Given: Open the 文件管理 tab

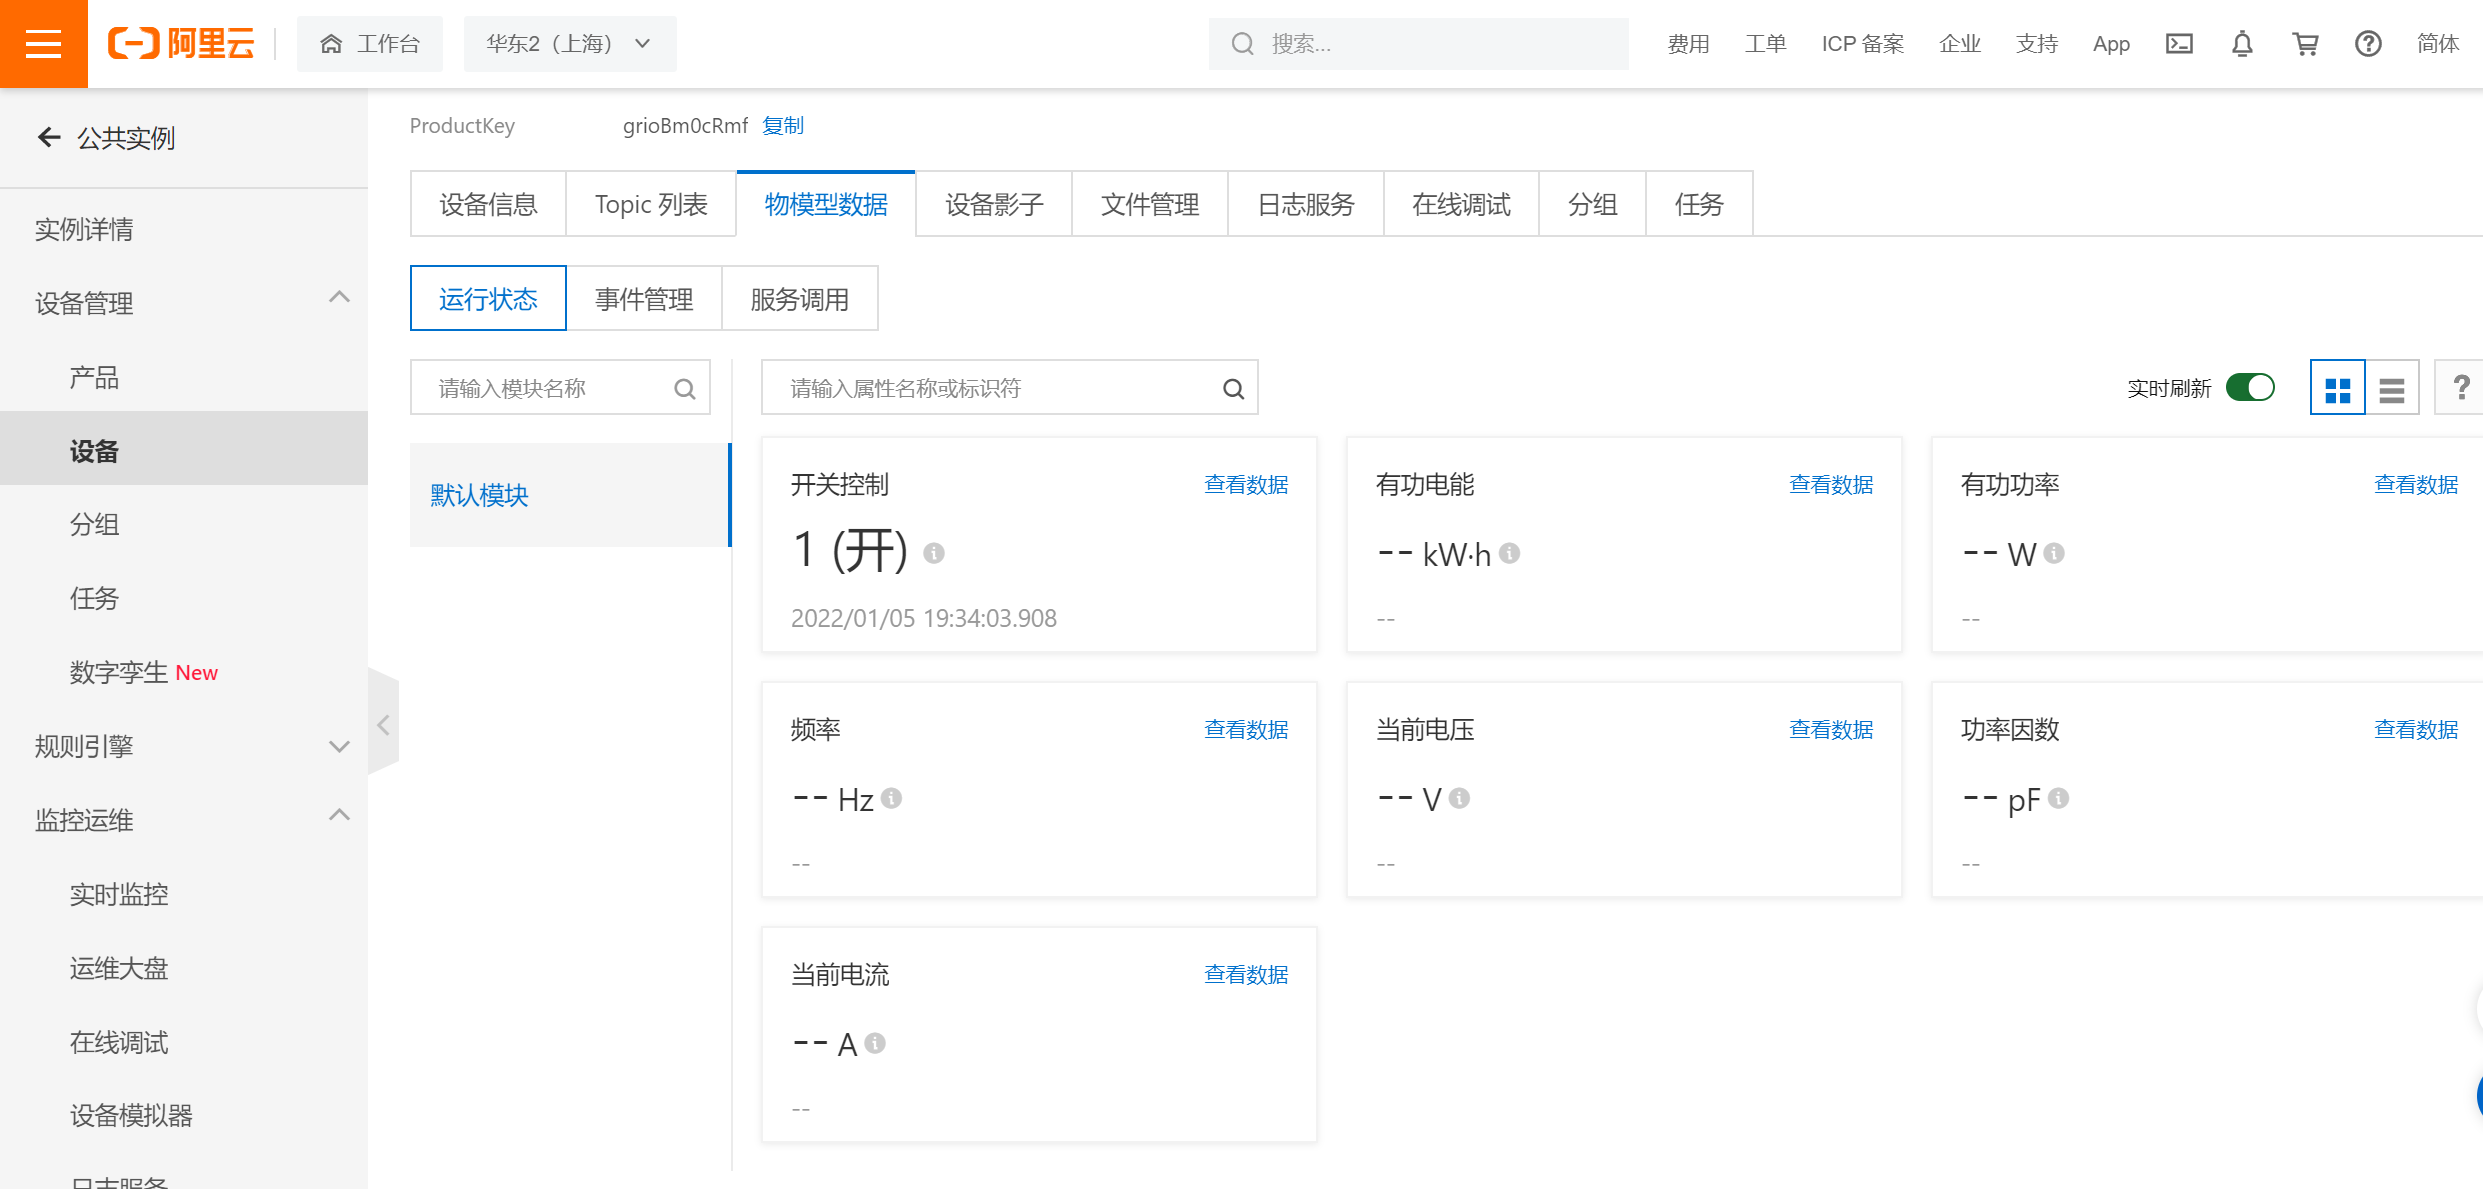Looking at the screenshot, I should tap(1150, 204).
